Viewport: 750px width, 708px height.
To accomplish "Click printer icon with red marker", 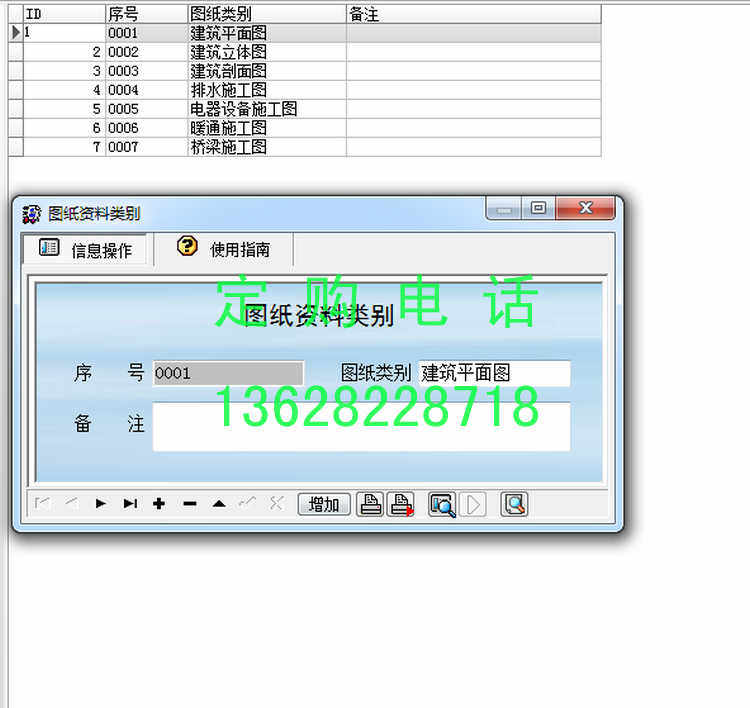I will click(401, 504).
